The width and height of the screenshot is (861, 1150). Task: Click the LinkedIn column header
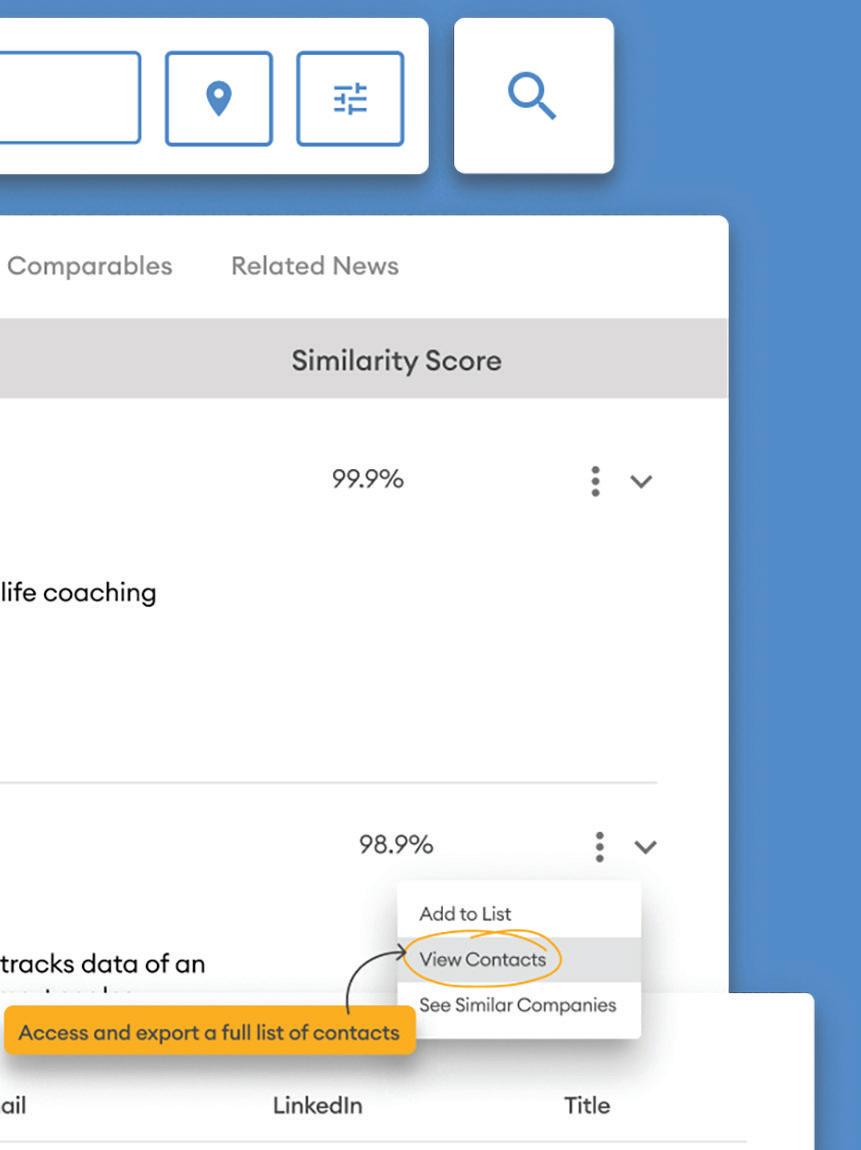(317, 1105)
